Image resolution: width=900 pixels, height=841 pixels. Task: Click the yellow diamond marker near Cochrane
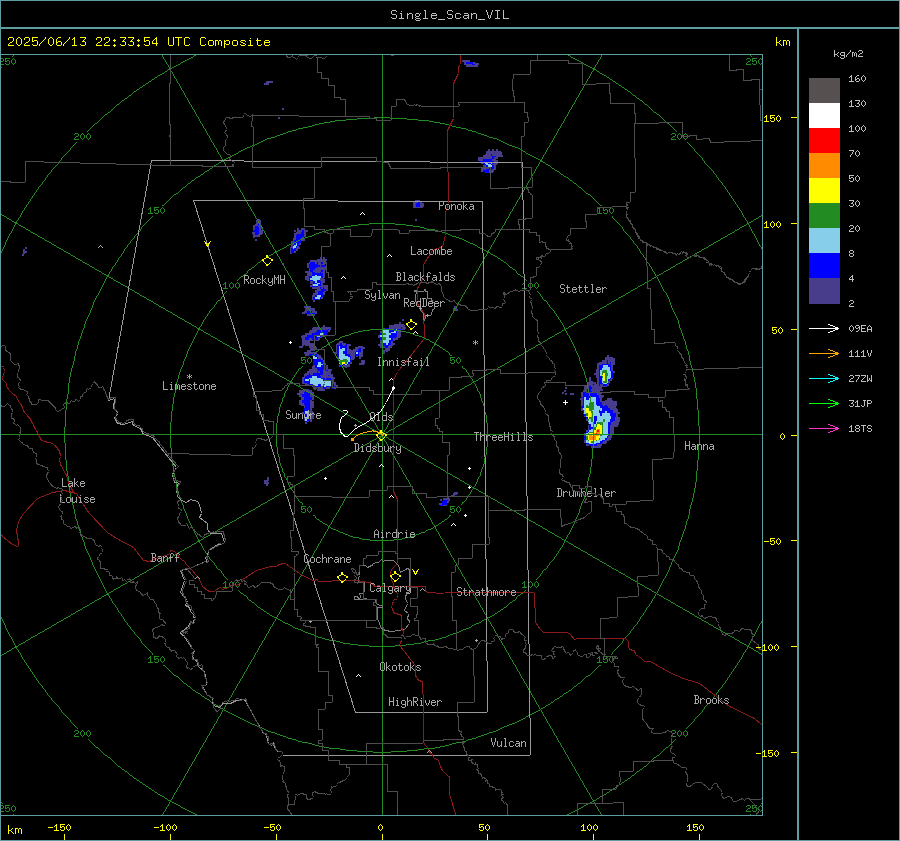[342, 577]
